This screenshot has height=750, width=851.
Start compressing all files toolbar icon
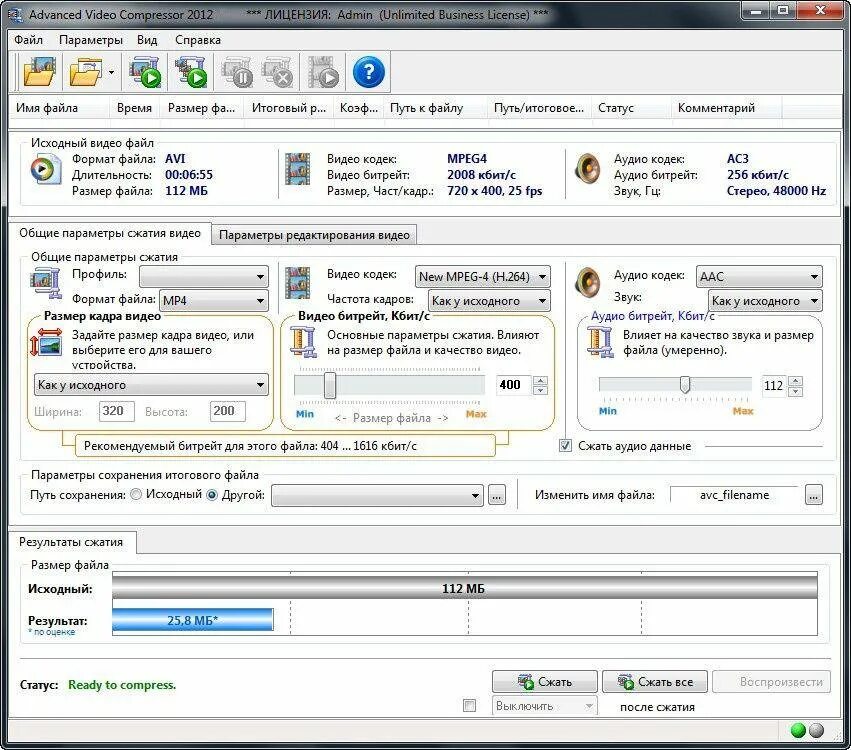click(x=190, y=72)
